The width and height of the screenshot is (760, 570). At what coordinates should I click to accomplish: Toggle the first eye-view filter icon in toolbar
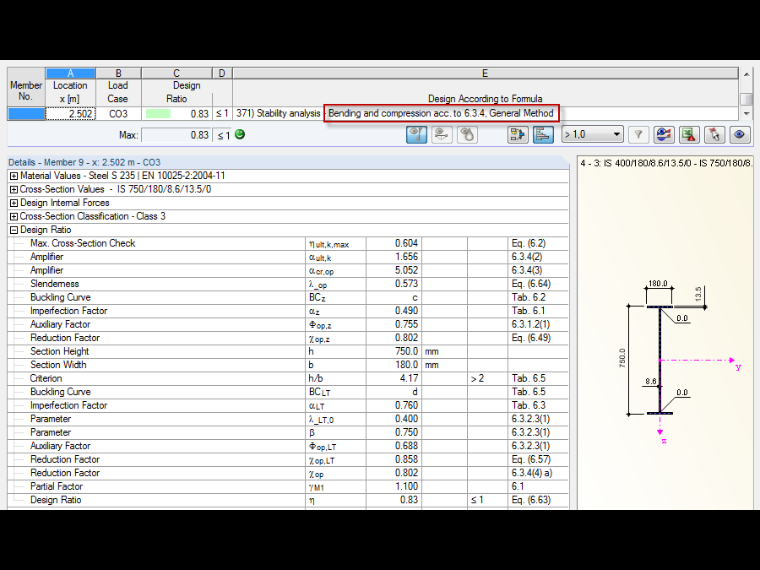pyautogui.click(x=416, y=134)
